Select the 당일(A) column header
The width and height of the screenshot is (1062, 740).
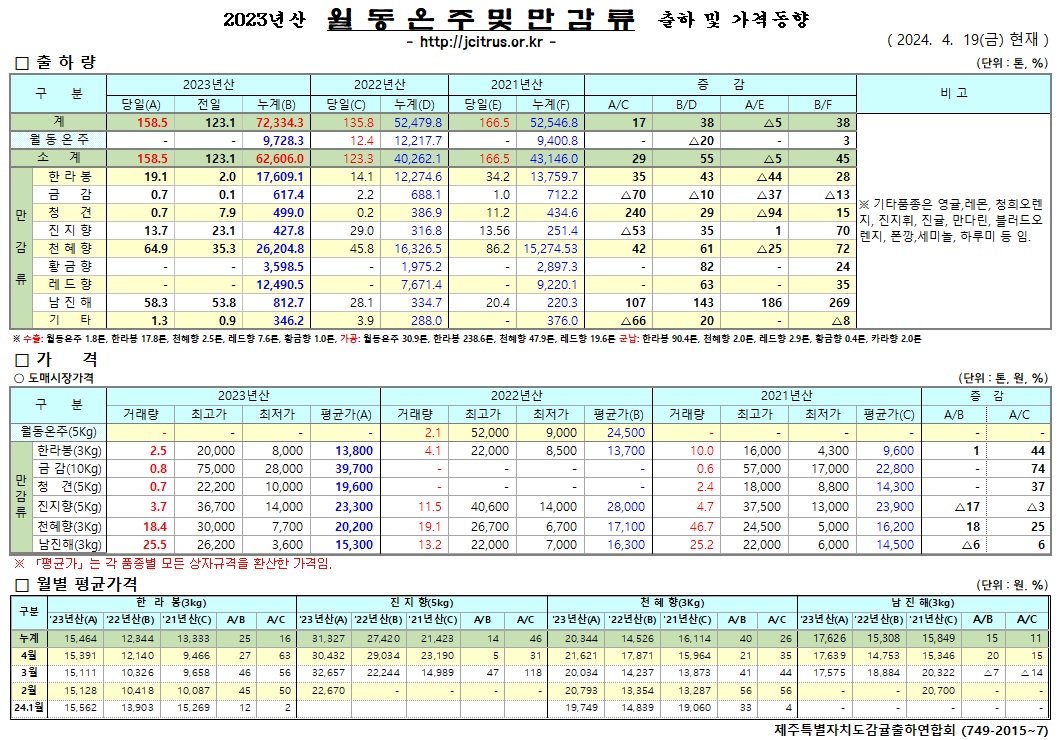(140, 104)
